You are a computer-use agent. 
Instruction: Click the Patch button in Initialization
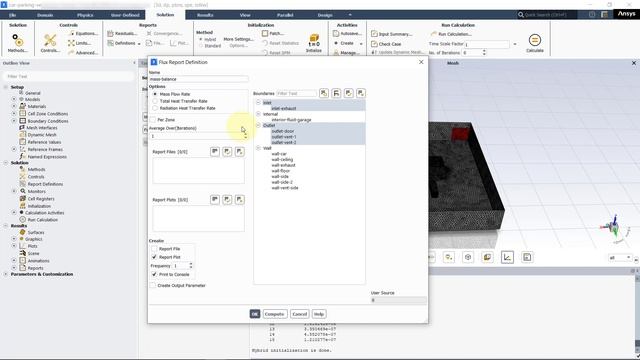pyautogui.click(x=273, y=33)
